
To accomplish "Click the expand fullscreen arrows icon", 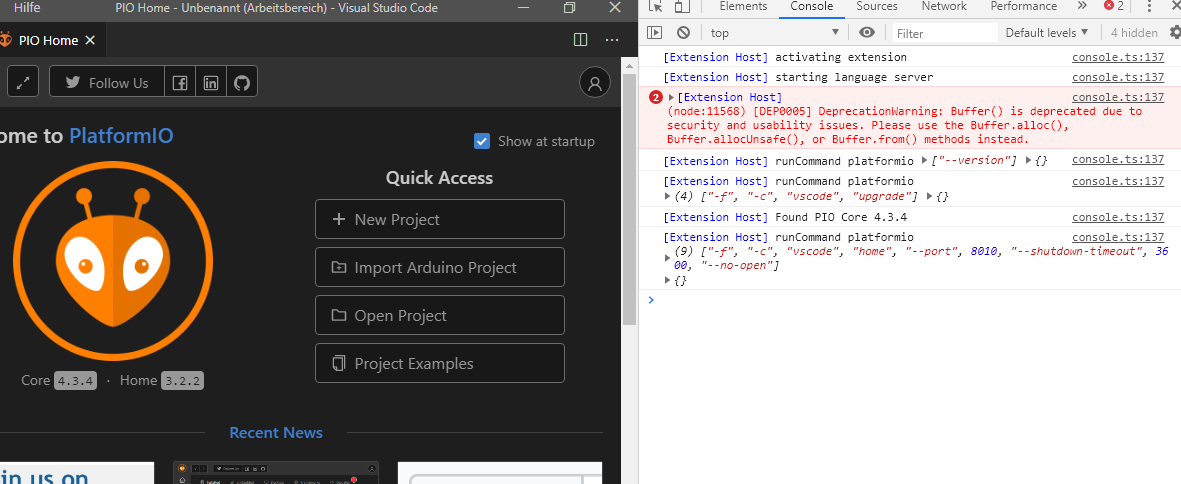I will pyautogui.click(x=23, y=82).
